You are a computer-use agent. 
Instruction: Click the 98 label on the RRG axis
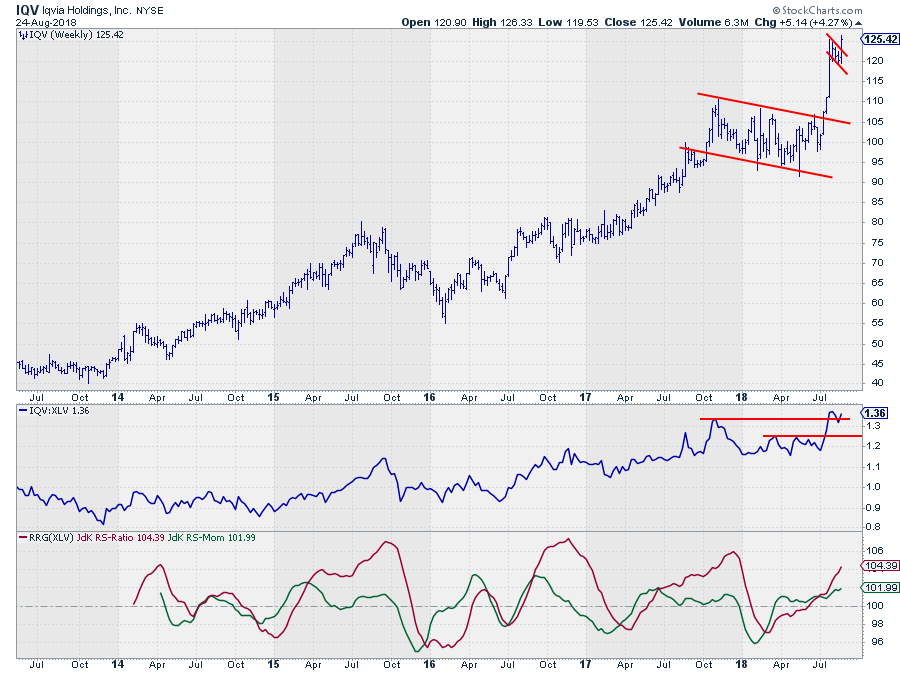(878, 624)
